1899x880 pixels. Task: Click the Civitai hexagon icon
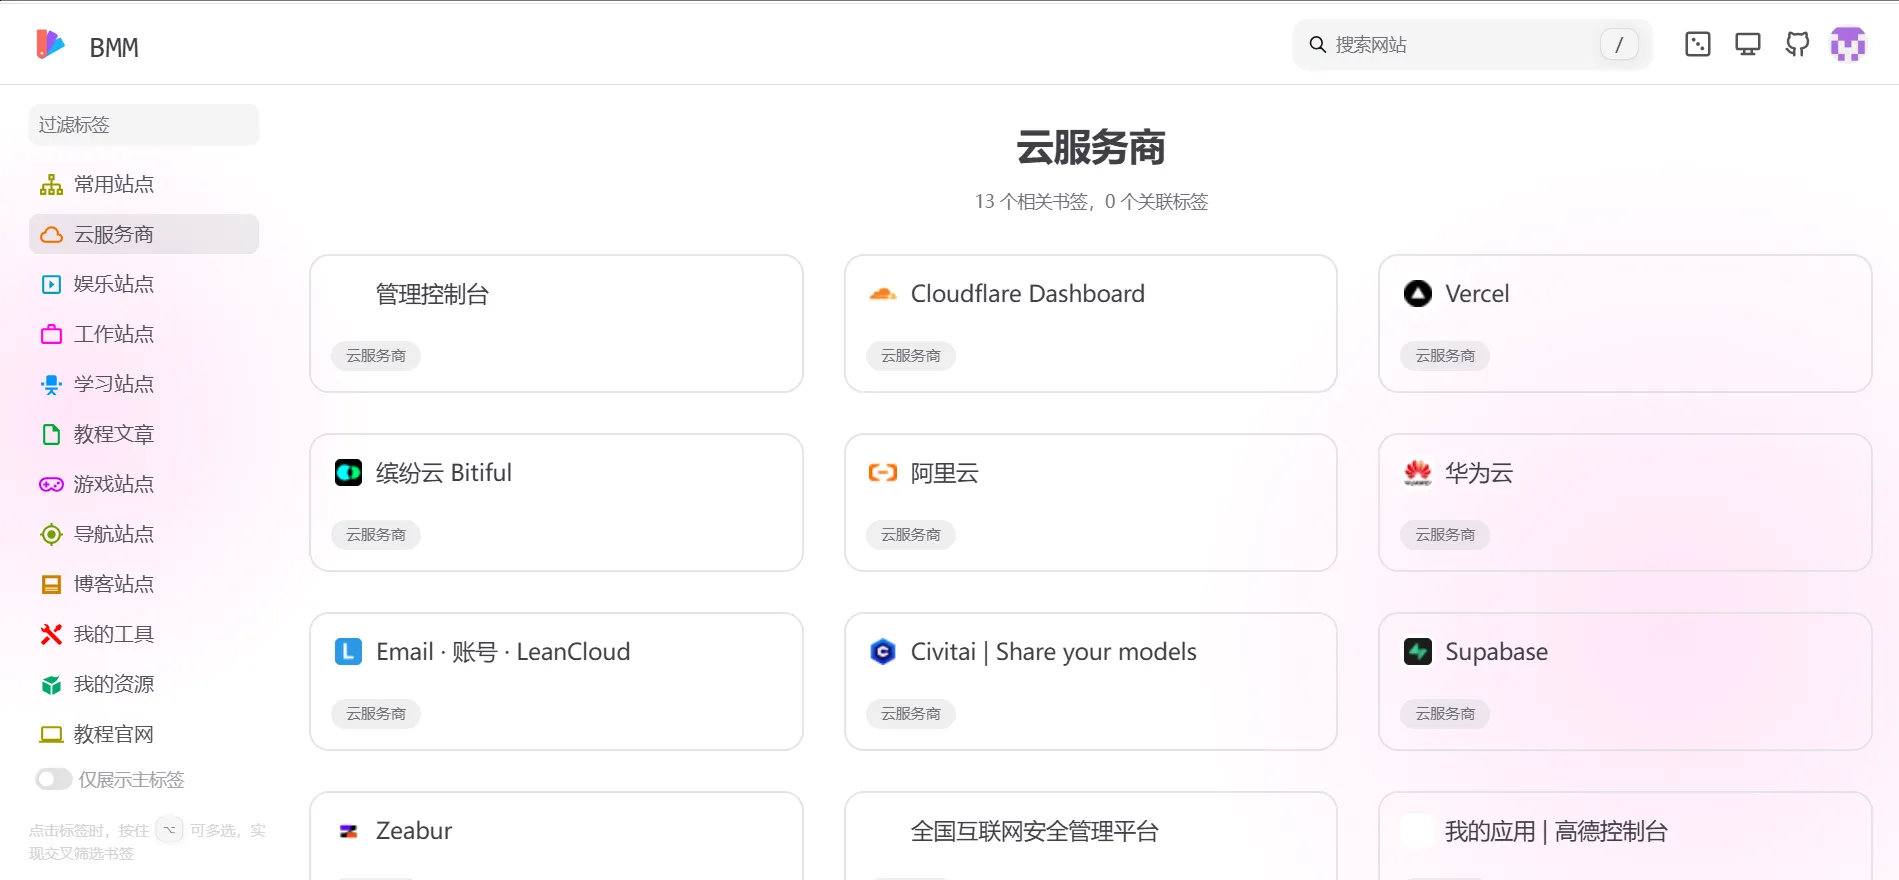pyautogui.click(x=883, y=651)
